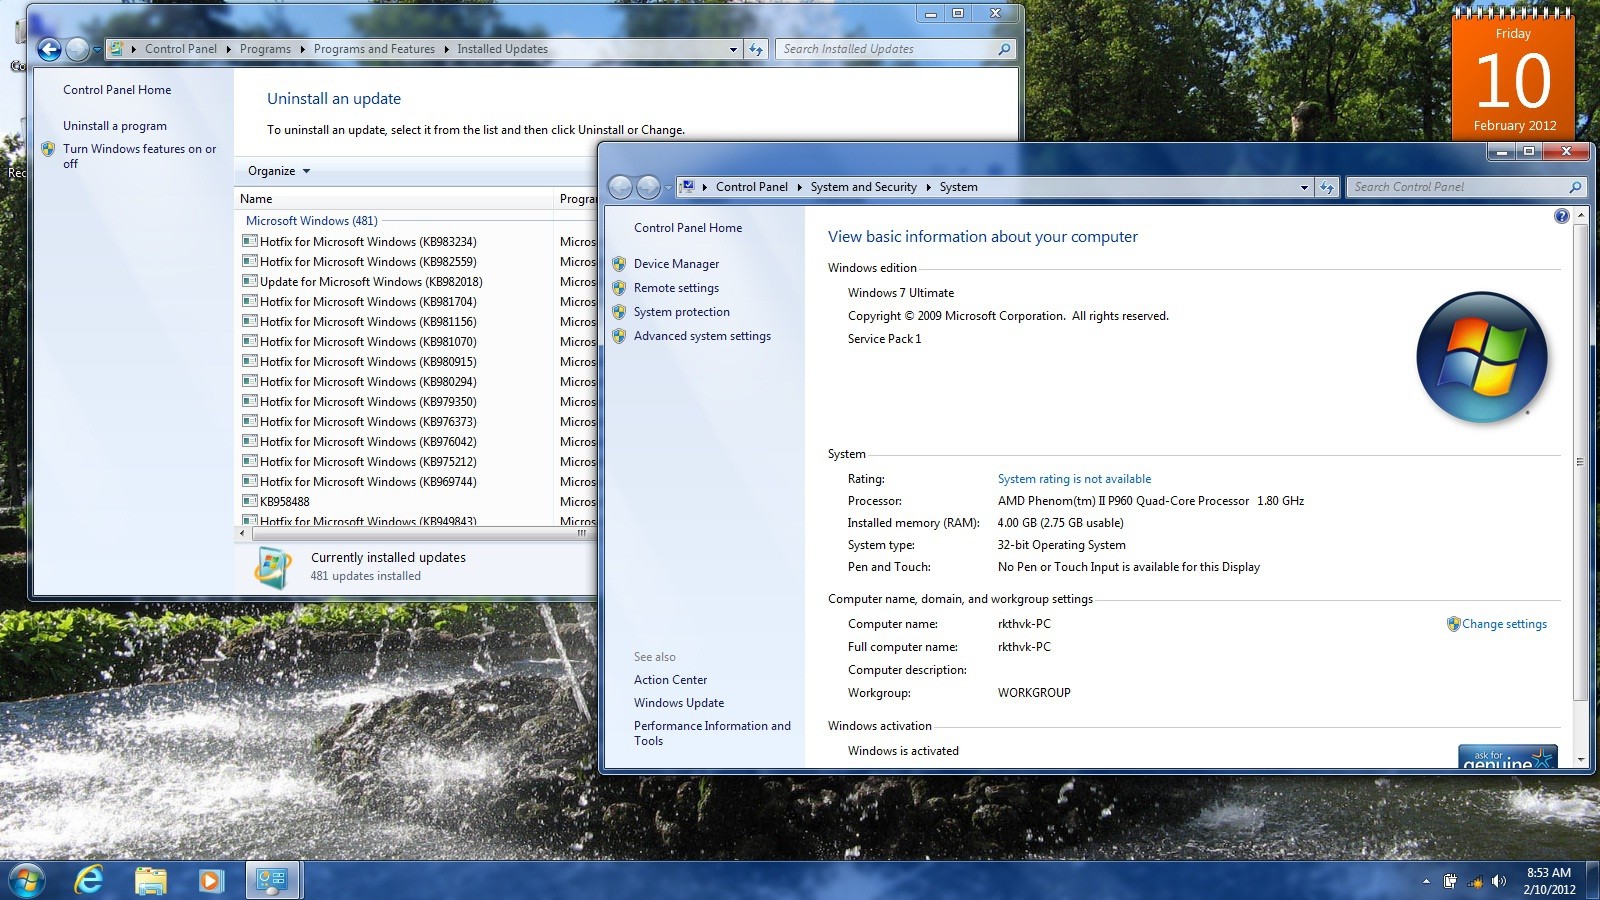
Task: Open Windows Media Player taskbar icon
Action: [x=210, y=880]
